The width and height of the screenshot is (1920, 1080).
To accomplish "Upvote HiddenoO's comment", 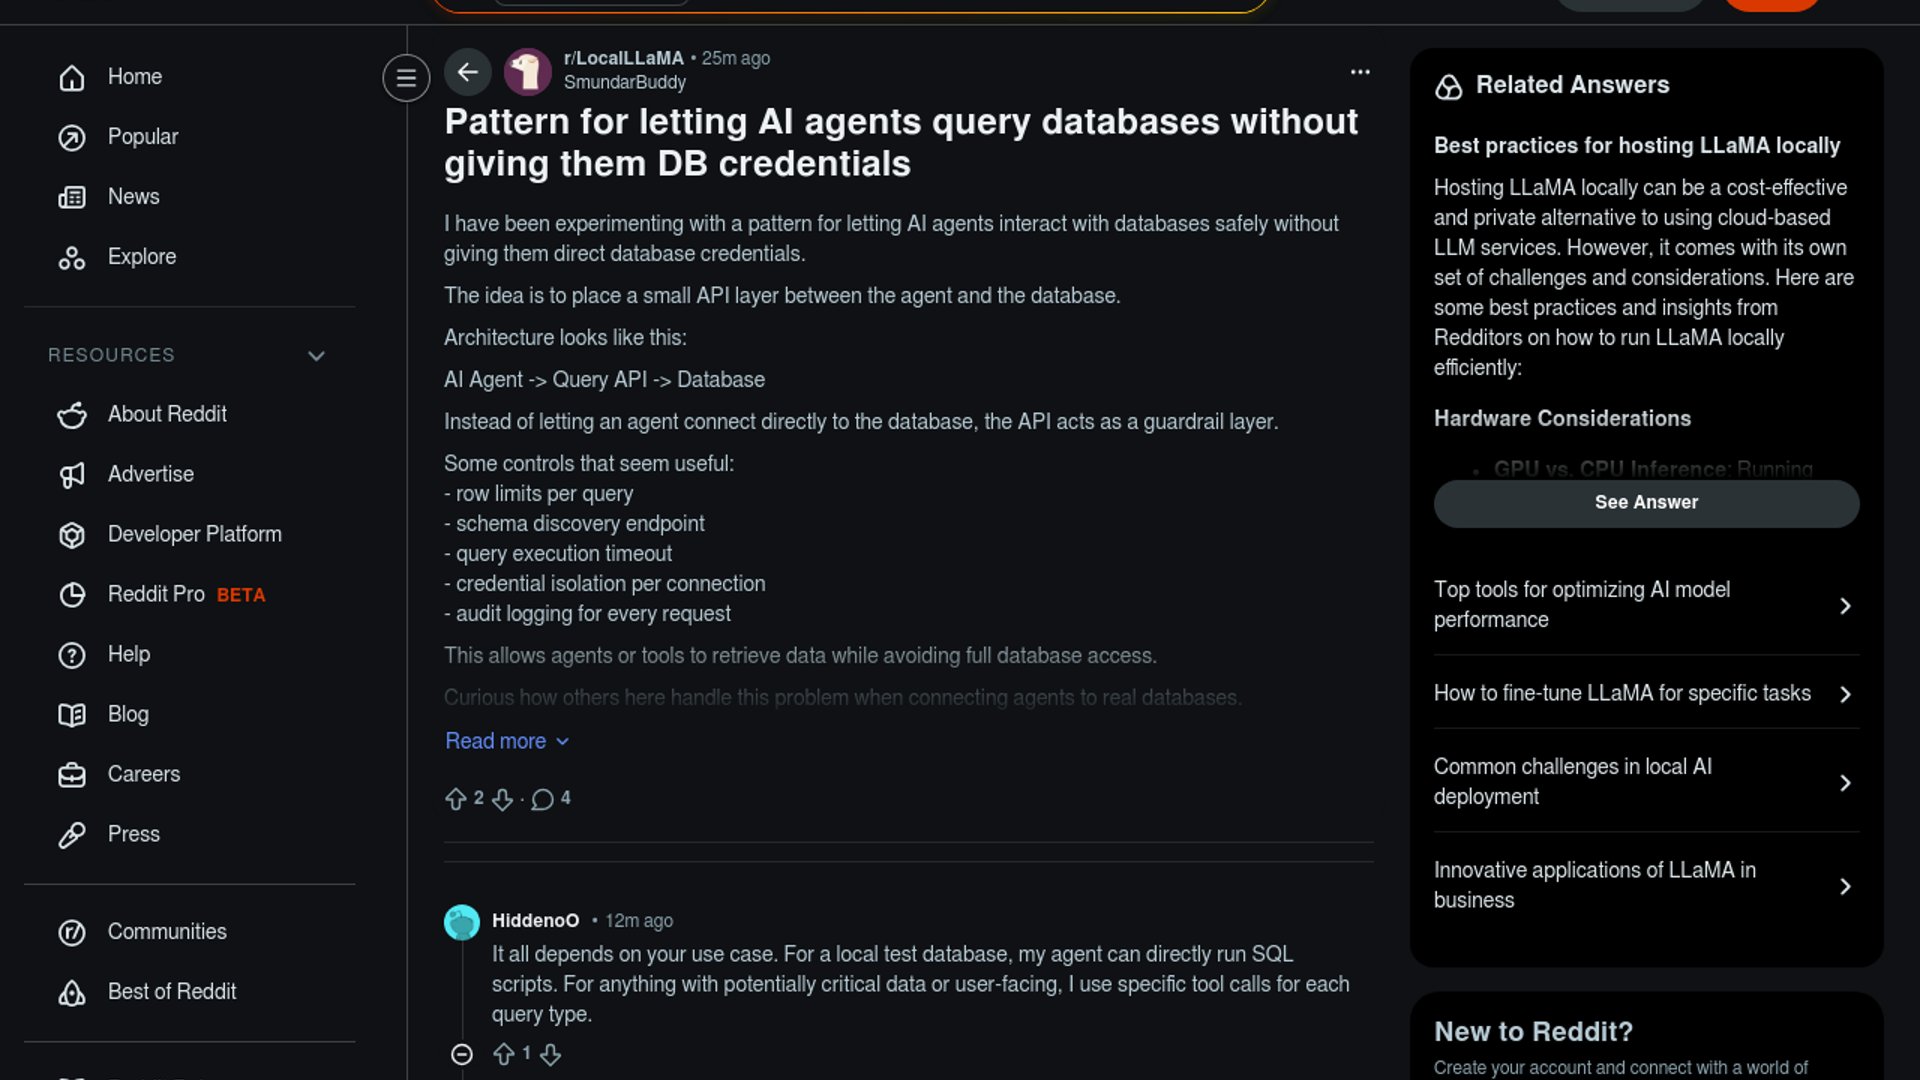I will [504, 1054].
